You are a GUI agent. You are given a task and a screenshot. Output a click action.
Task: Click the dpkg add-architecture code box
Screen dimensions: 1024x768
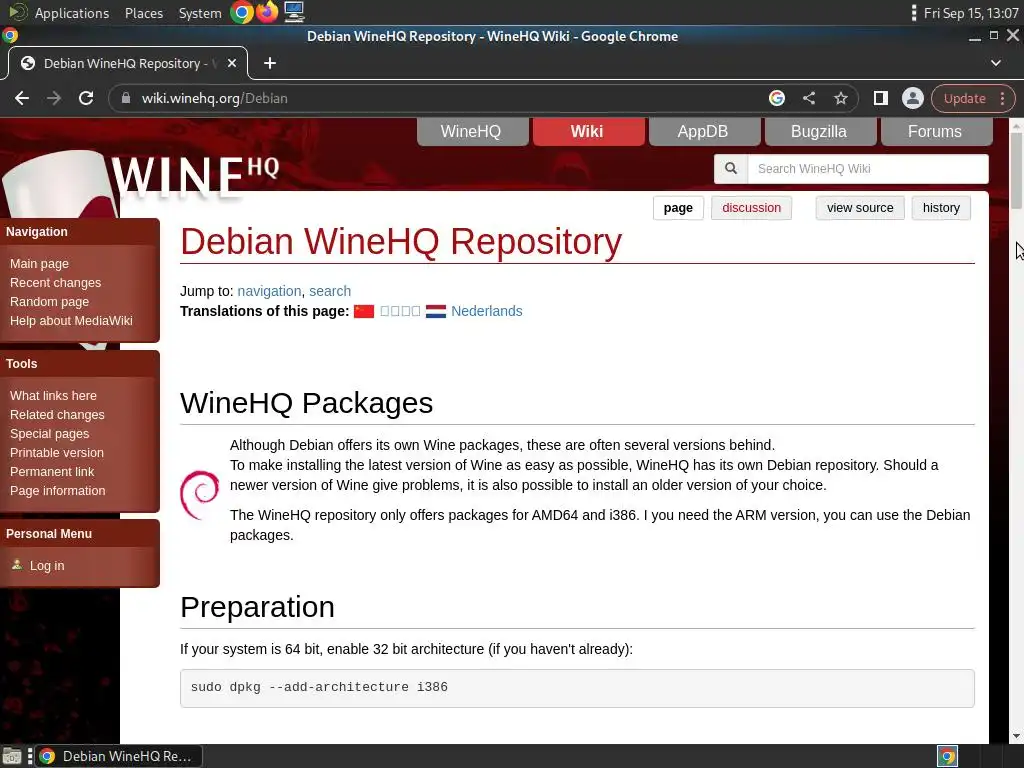[577, 688]
